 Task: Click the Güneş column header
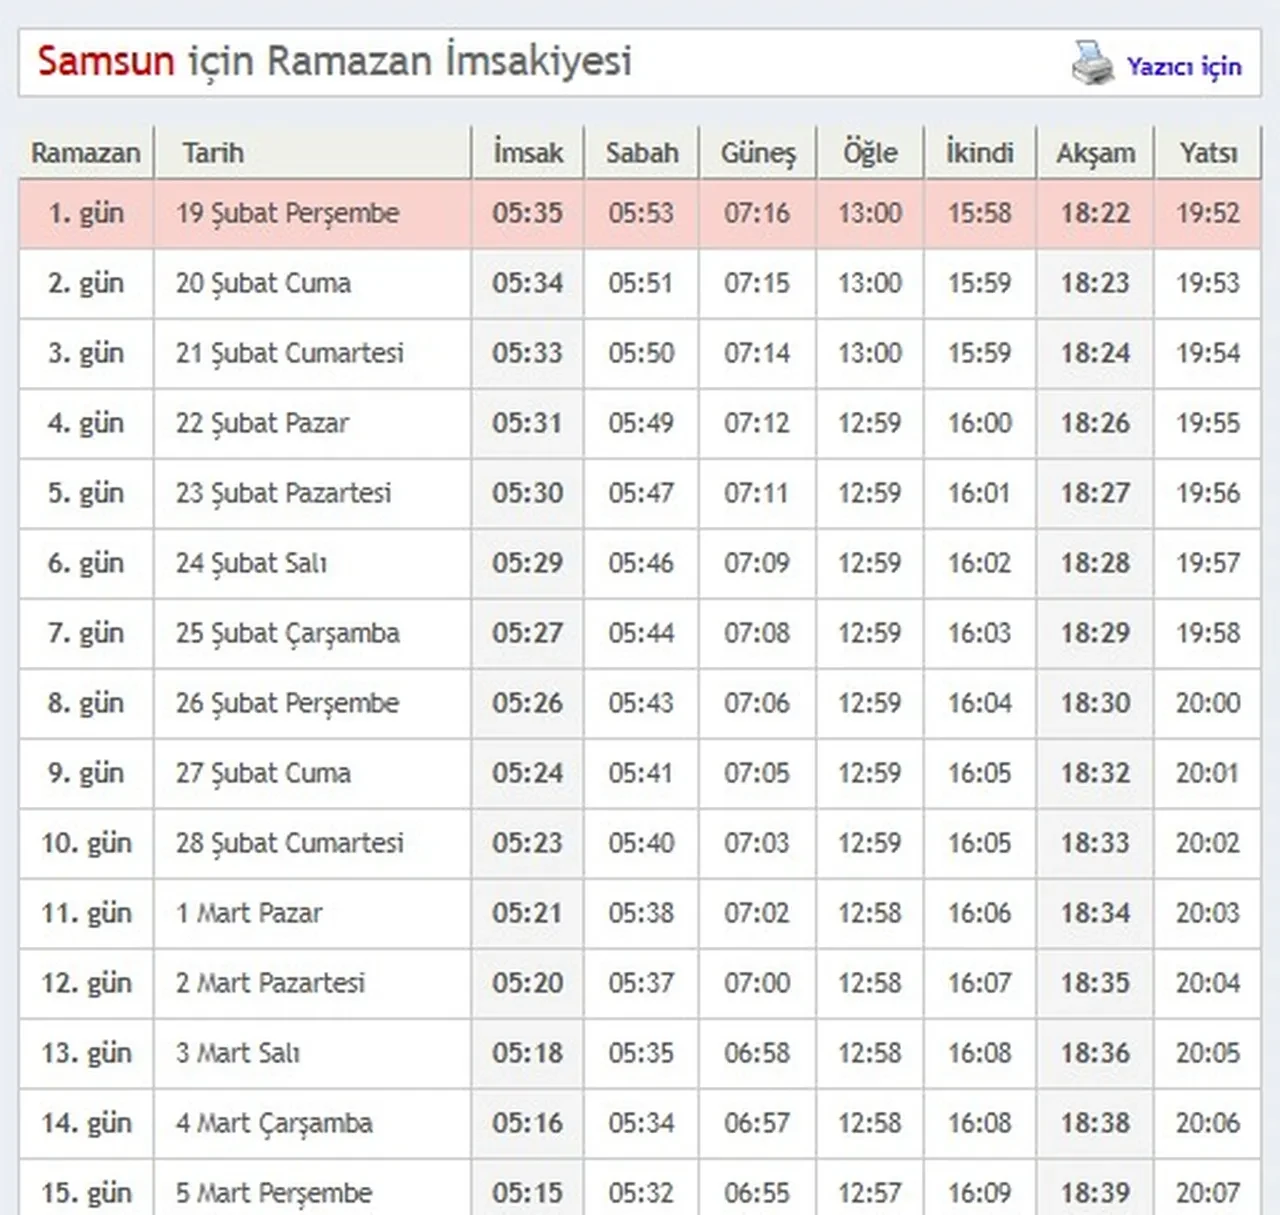coord(758,152)
